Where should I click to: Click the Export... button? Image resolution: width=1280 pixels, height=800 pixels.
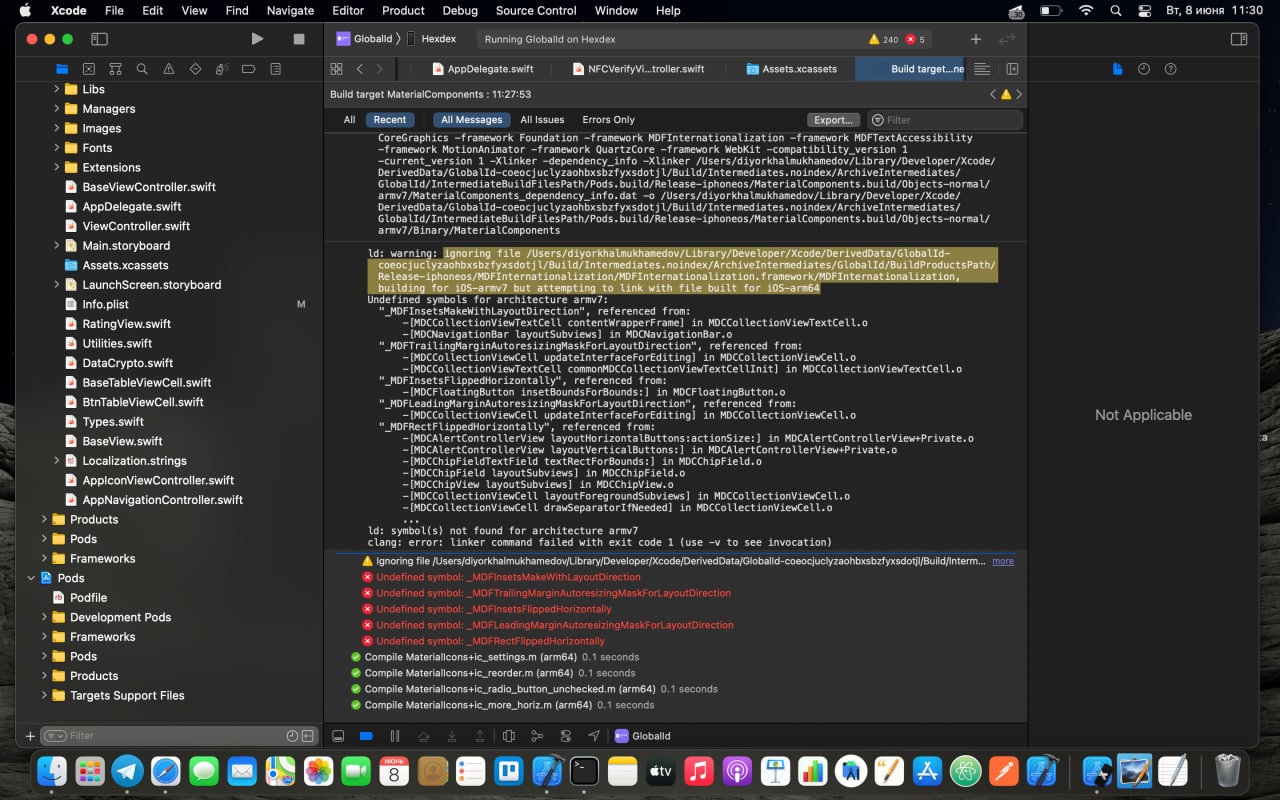[x=833, y=120]
